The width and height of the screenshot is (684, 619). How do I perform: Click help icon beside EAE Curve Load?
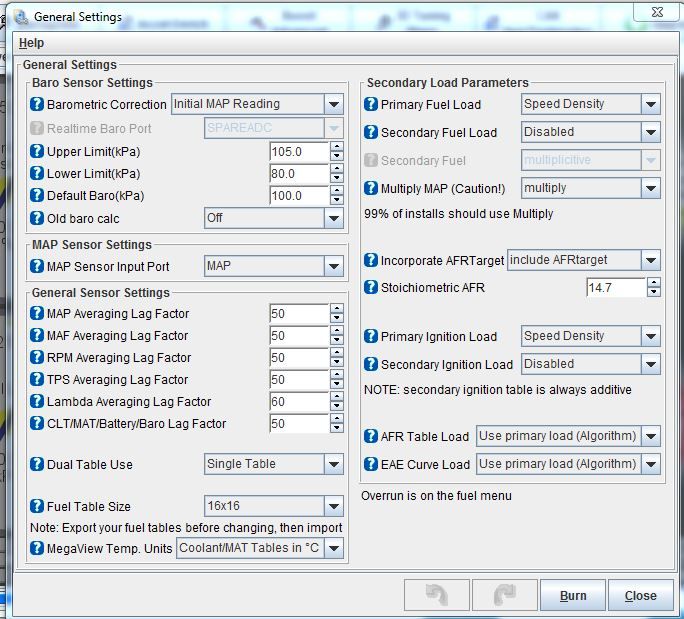coord(372,464)
